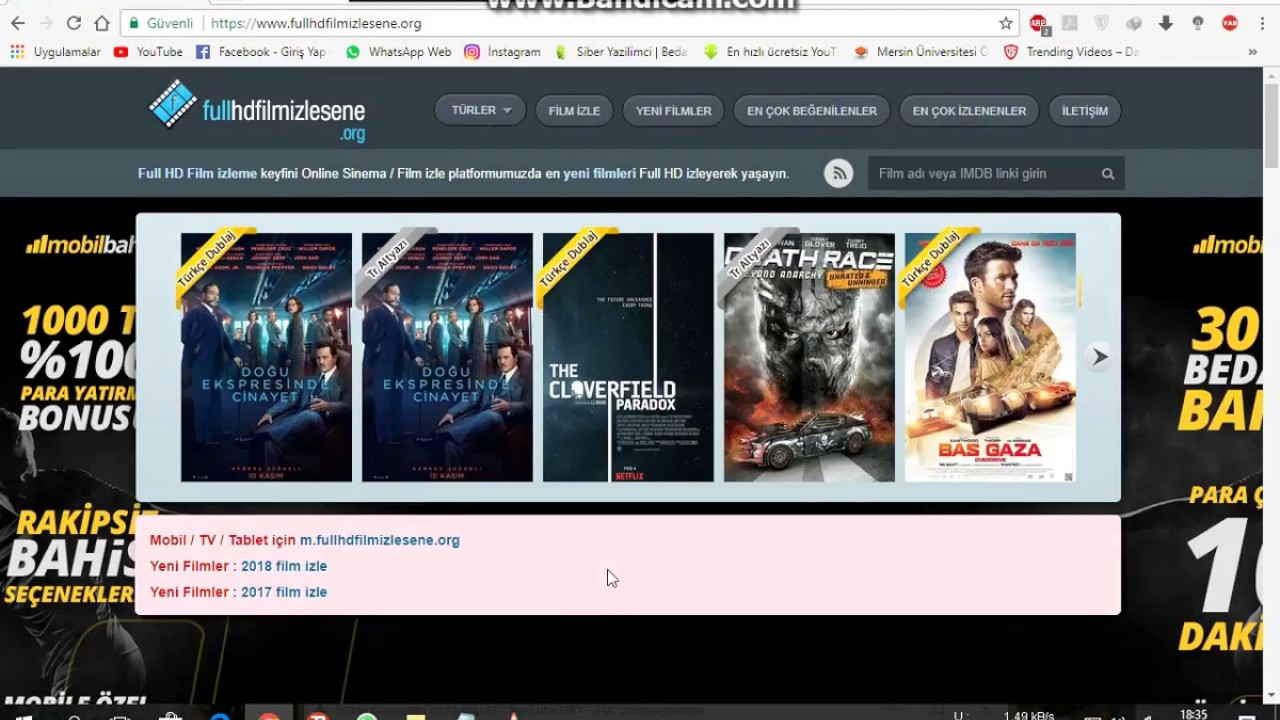Image resolution: width=1280 pixels, height=720 pixels.
Task: Open first Doğu Ekspresinde Cinayet Türkçe Dublaj poster
Action: point(266,357)
